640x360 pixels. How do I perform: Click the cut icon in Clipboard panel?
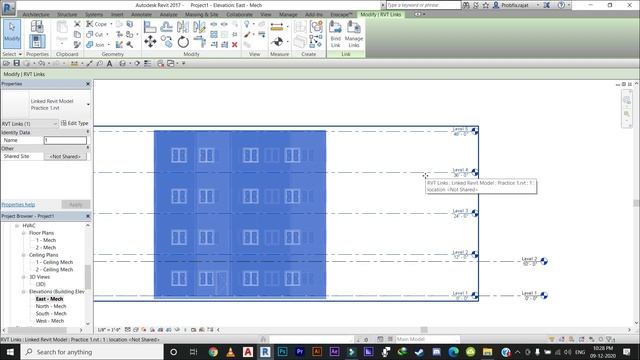click(x=77, y=24)
